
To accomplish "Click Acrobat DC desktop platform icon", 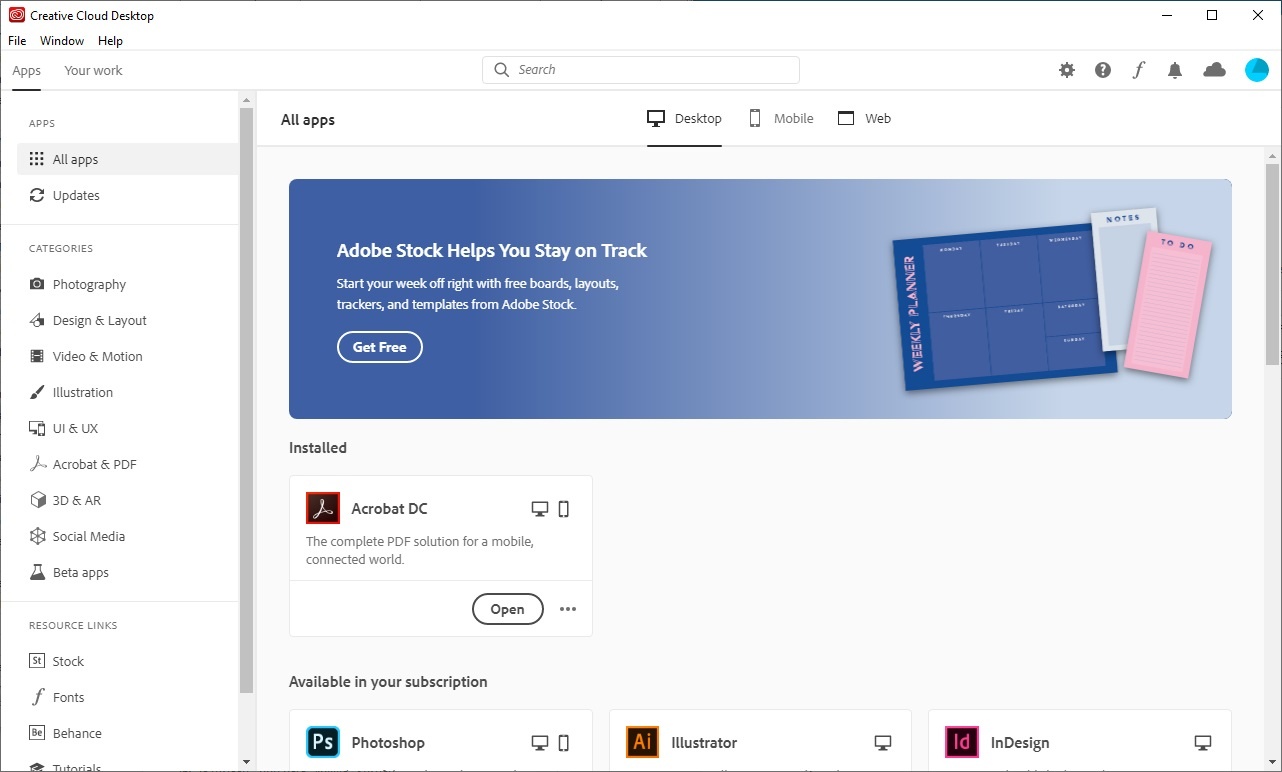I will click(540, 509).
